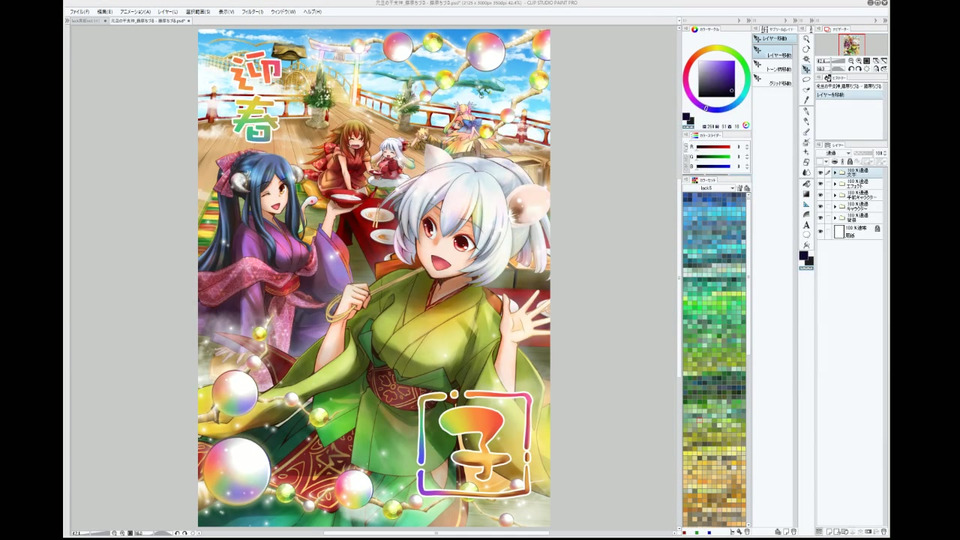The height and width of the screenshot is (540, 960).
Task: Click the Navigator preview thumbnail
Action: click(x=852, y=44)
